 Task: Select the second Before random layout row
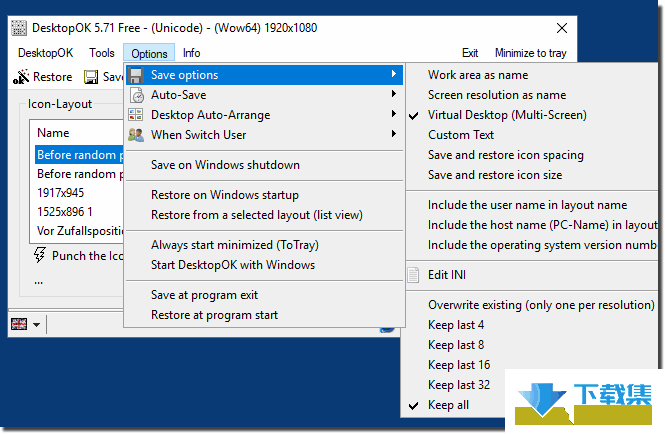point(79,174)
